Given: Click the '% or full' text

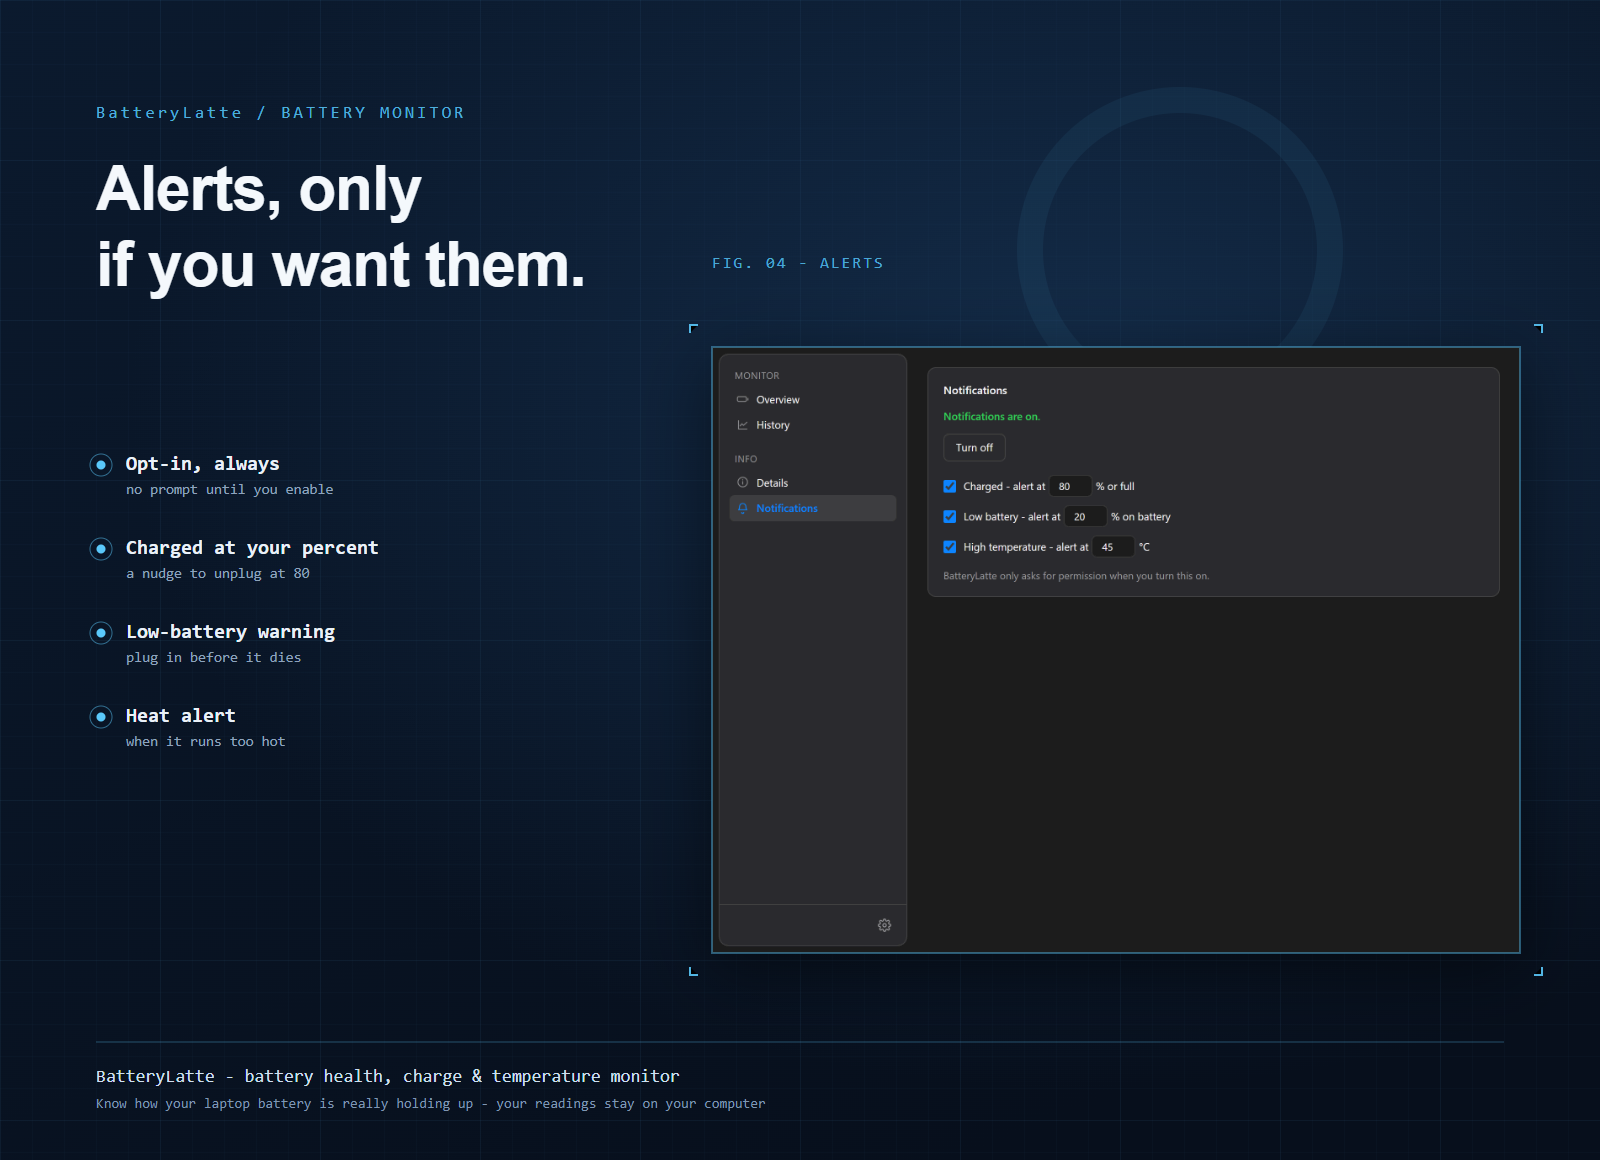Looking at the screenshot, I should point(1115,486).
